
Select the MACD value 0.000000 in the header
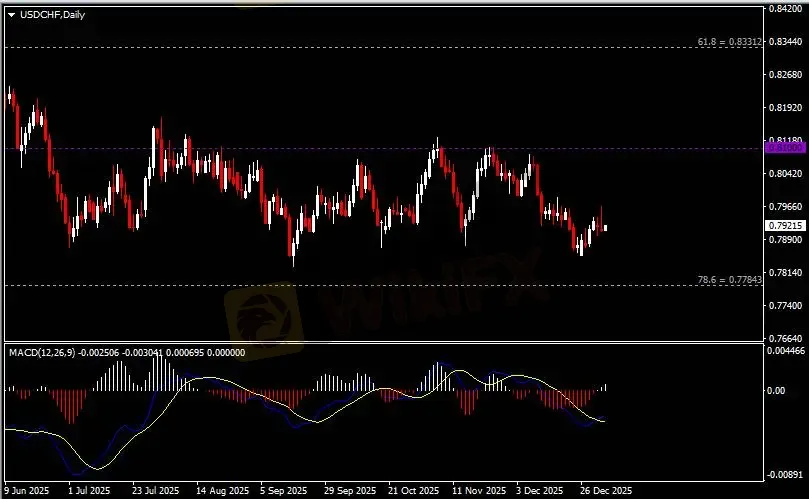click(226, 352)
